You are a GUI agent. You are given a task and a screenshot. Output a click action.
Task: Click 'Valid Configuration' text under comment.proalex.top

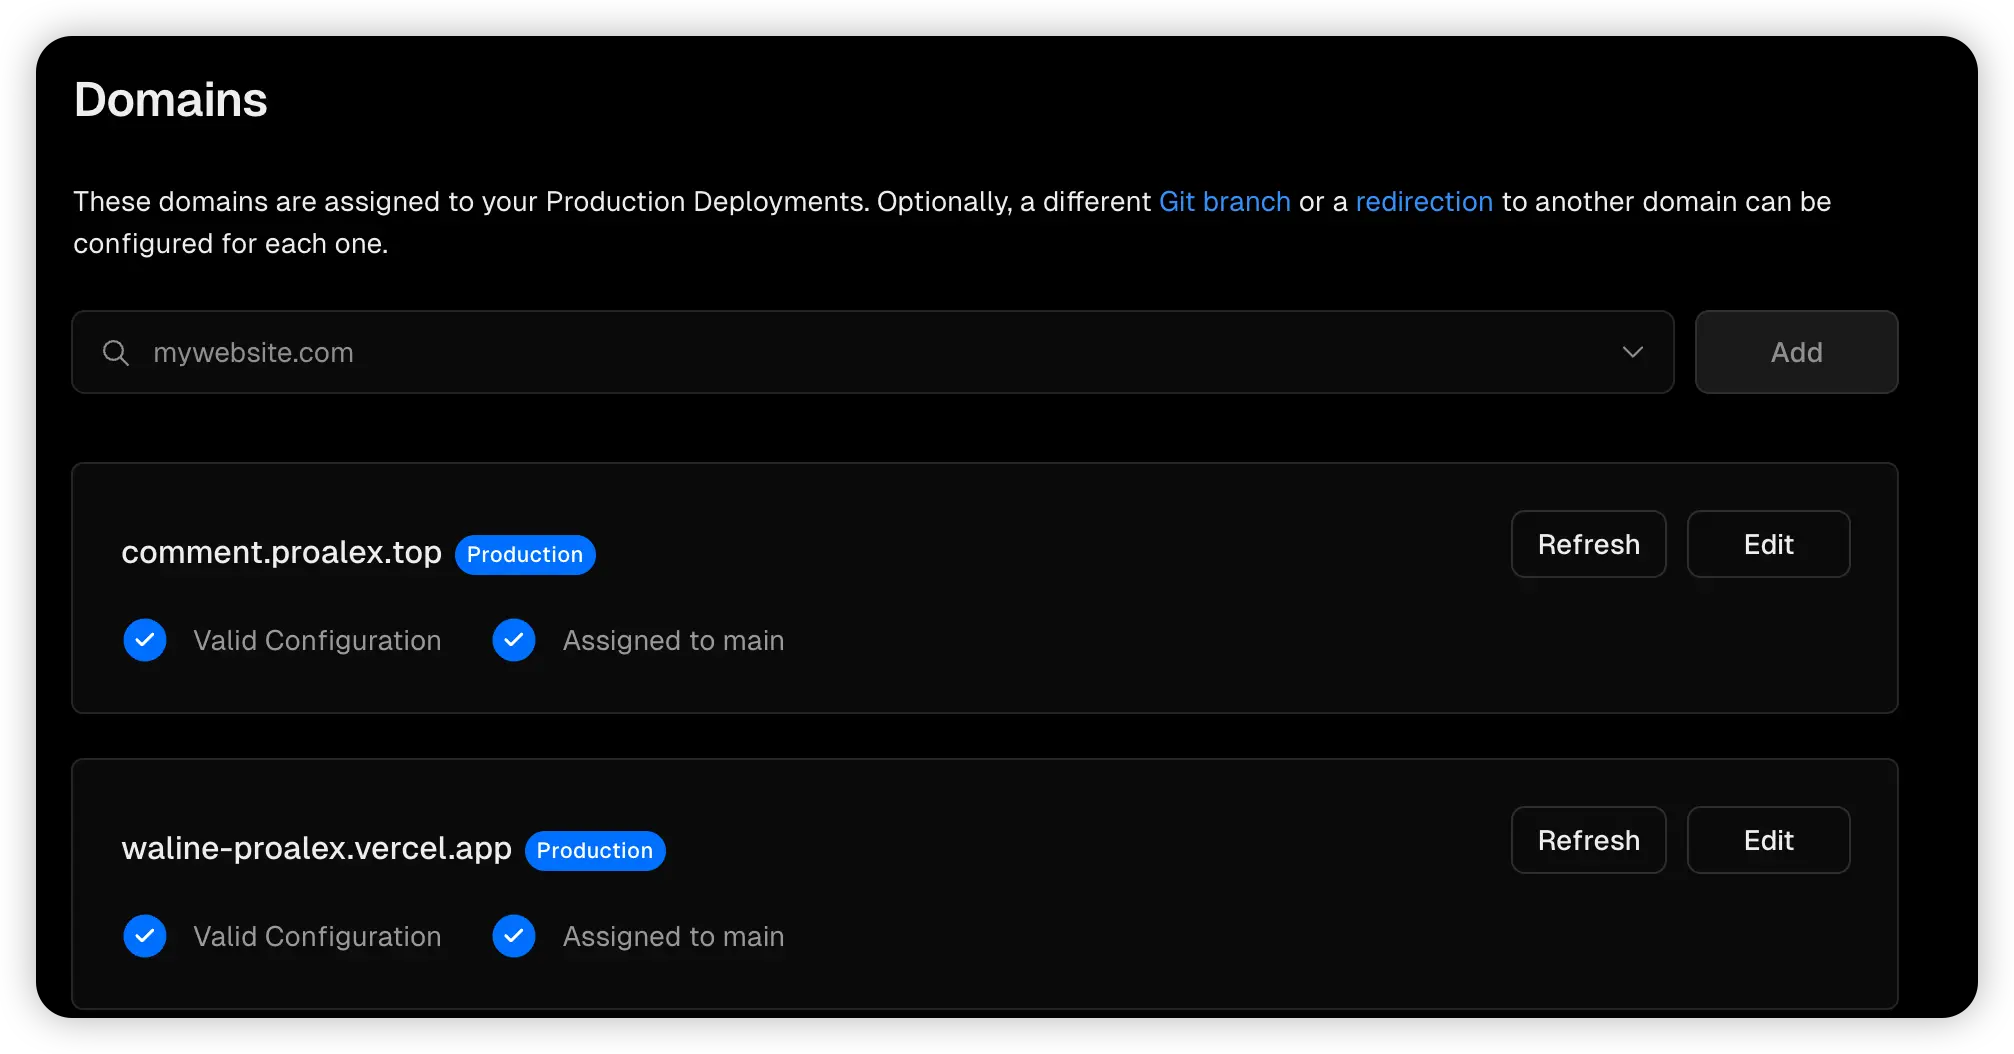pyautogui.click(x=317, y=641)
